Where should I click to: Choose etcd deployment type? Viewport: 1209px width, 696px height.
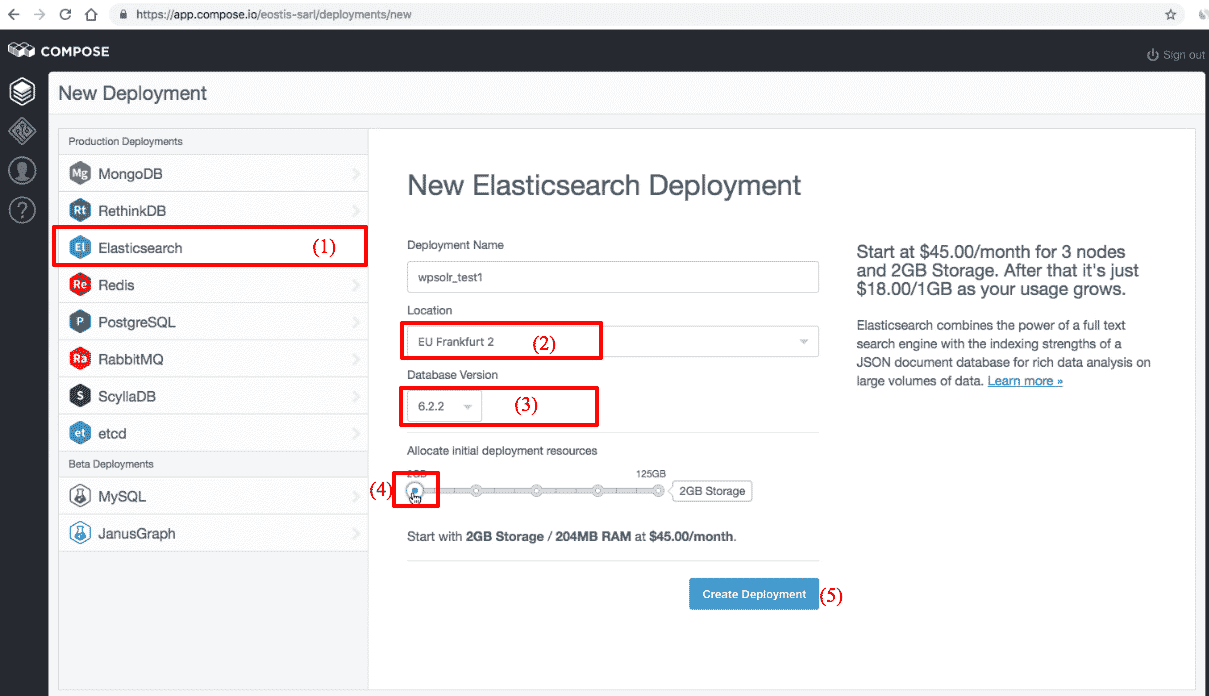213,433
